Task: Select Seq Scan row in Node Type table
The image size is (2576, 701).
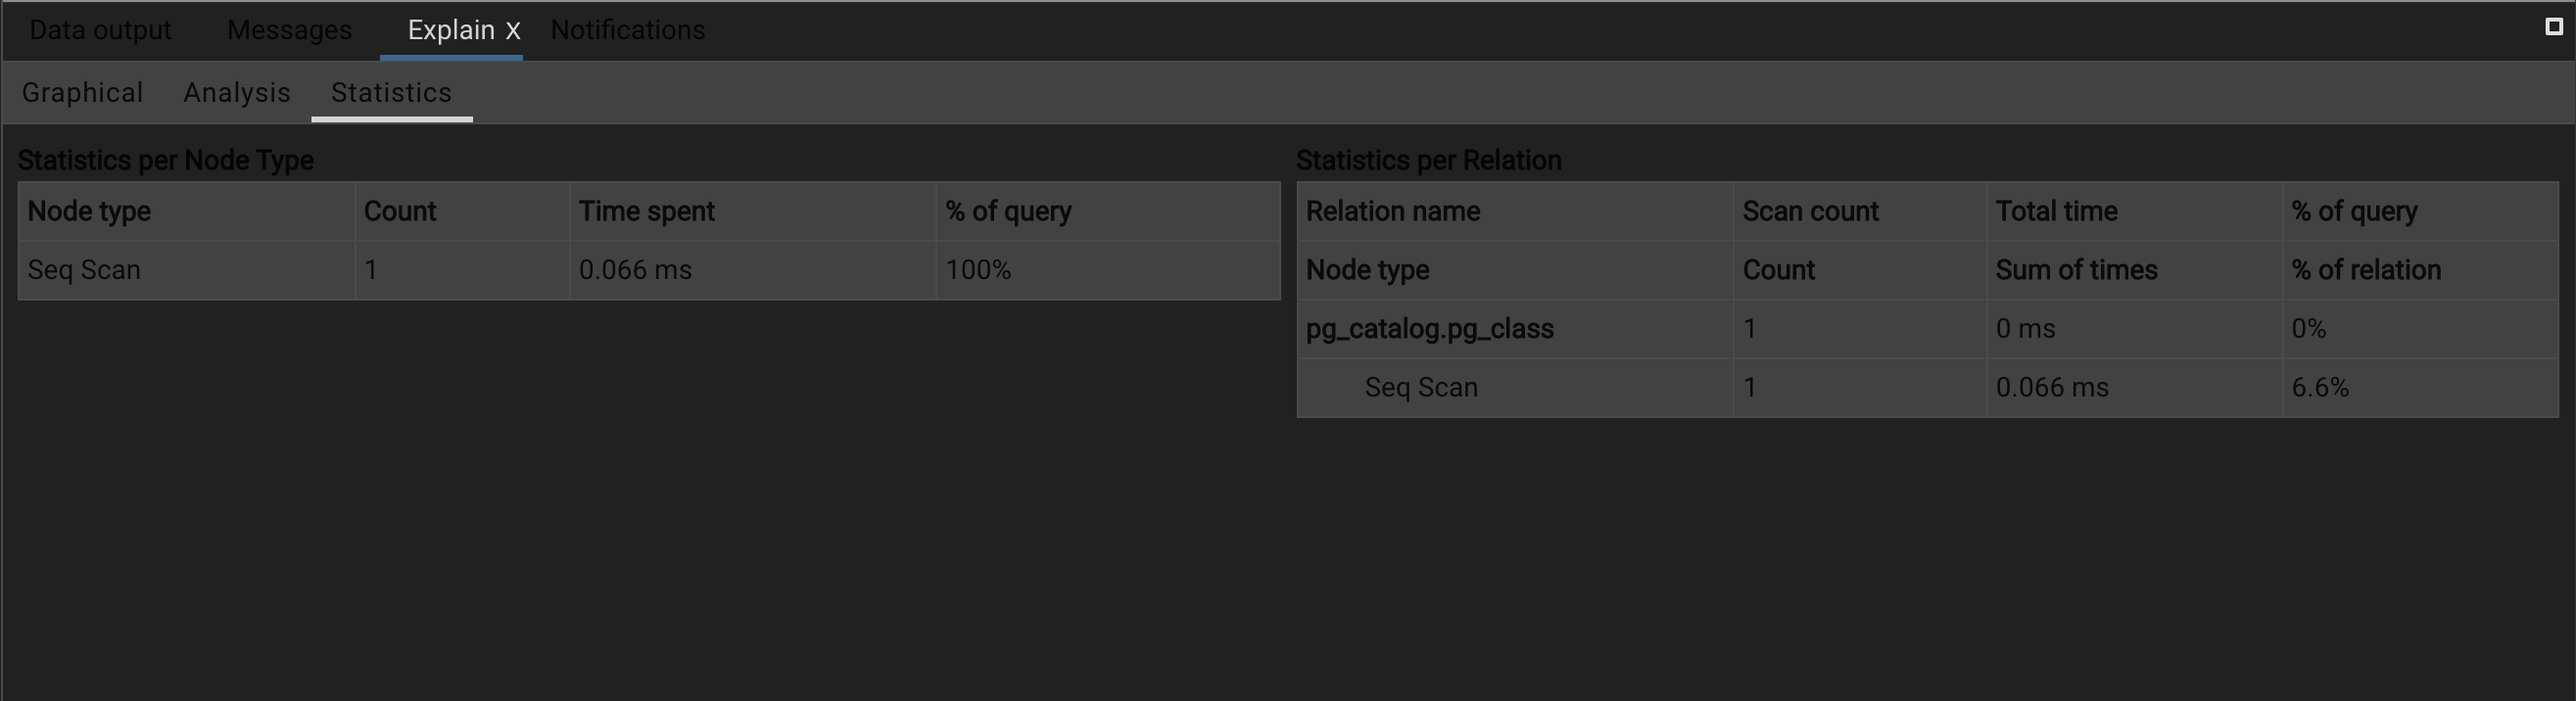Action: [x=84, y=270]
